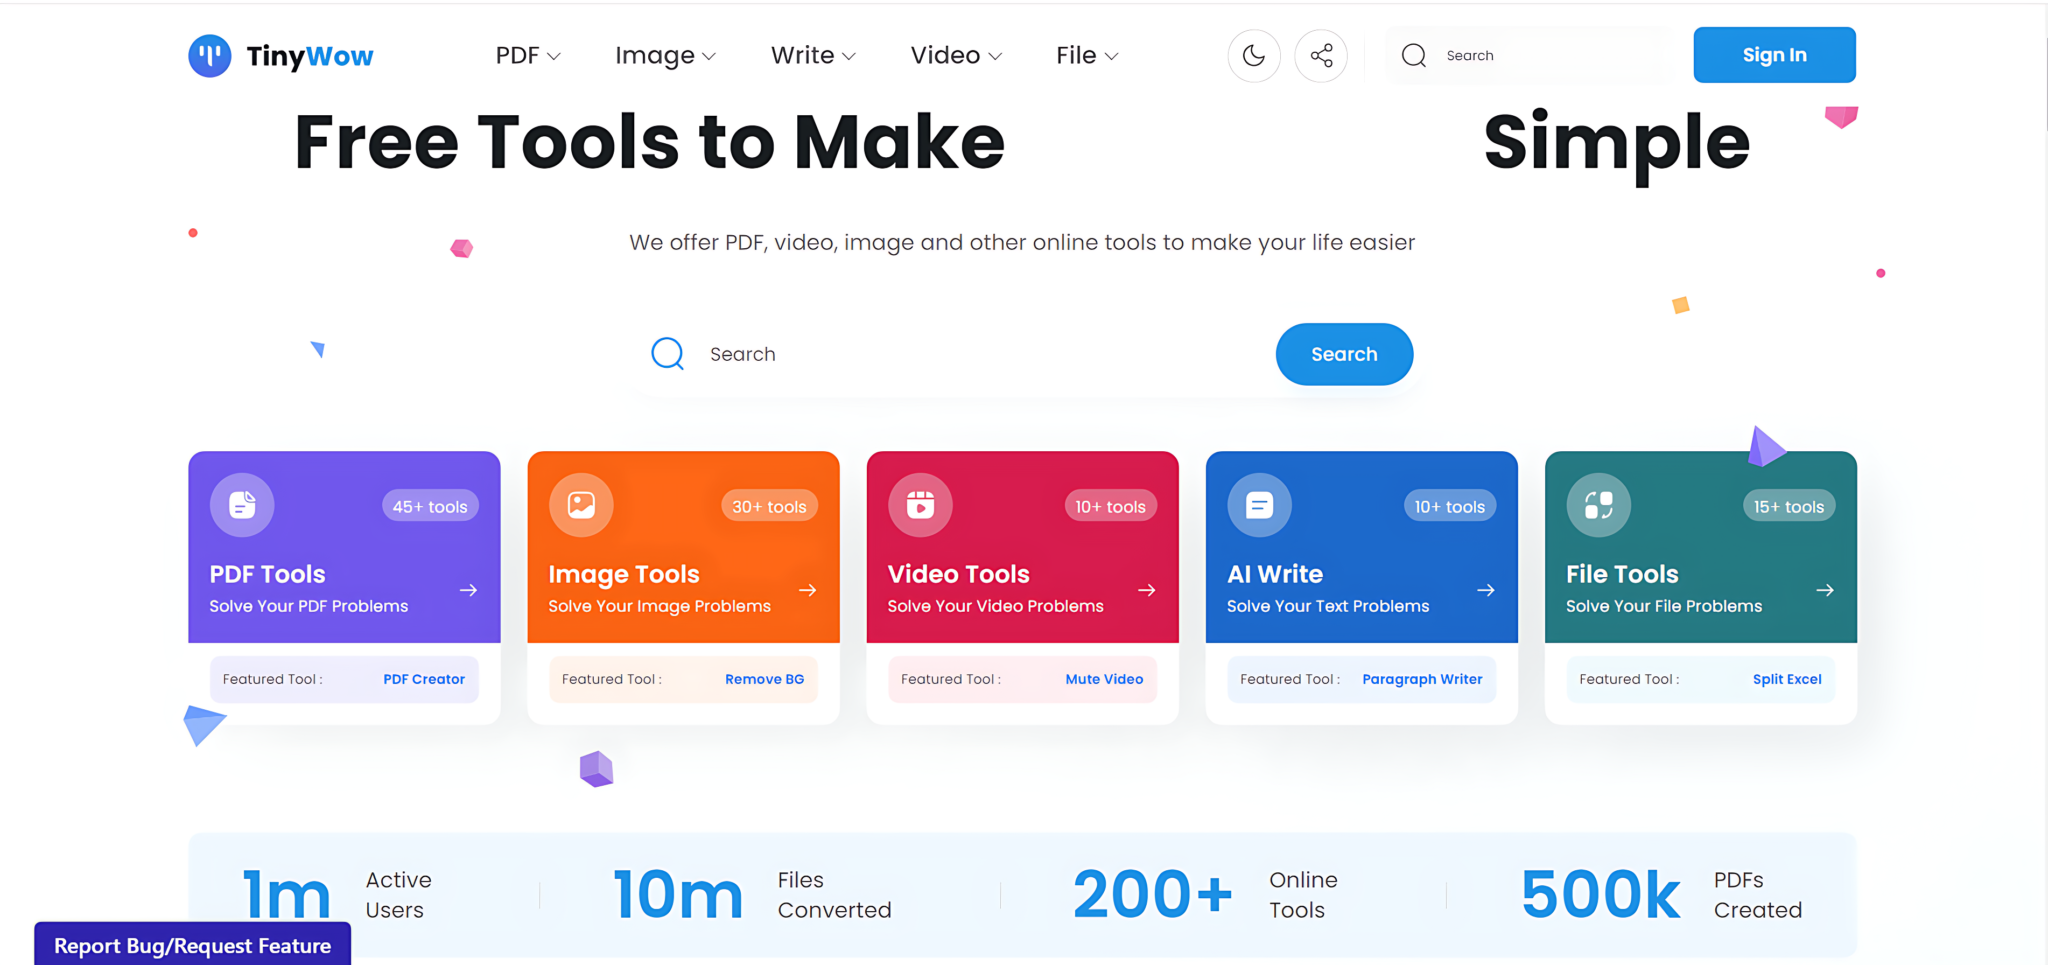The image size is (2048, 965).
Task: Expand the PDF dropdown menu
Action: [527, 56]
